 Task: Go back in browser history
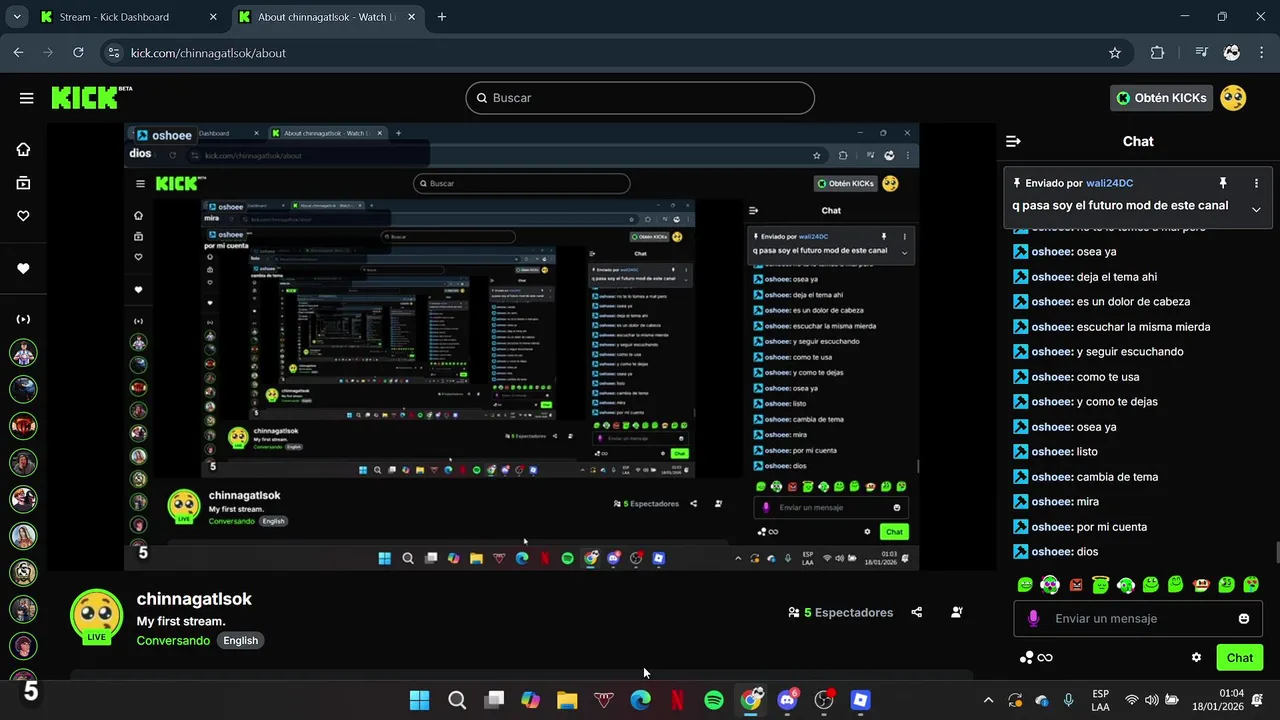(18, 53)
